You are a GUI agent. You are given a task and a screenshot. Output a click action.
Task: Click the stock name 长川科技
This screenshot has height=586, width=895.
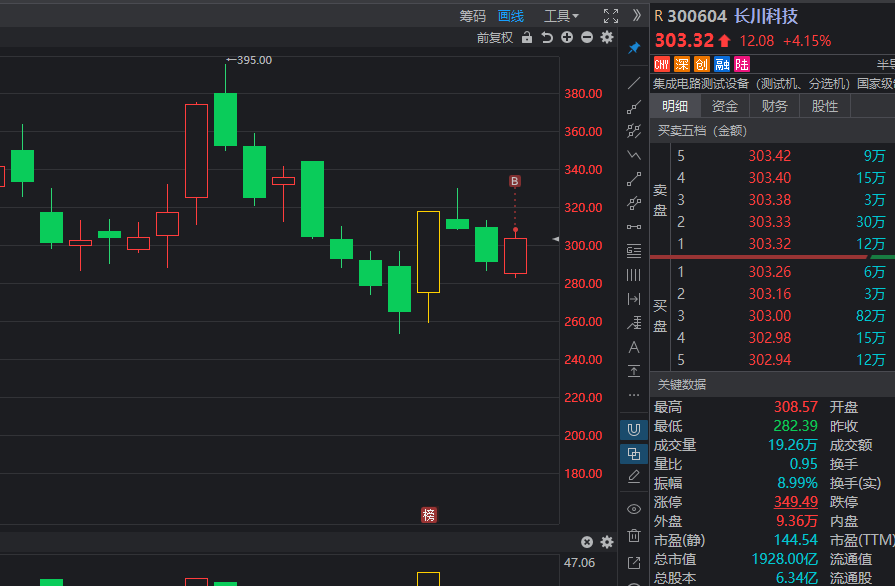(765, 16)
